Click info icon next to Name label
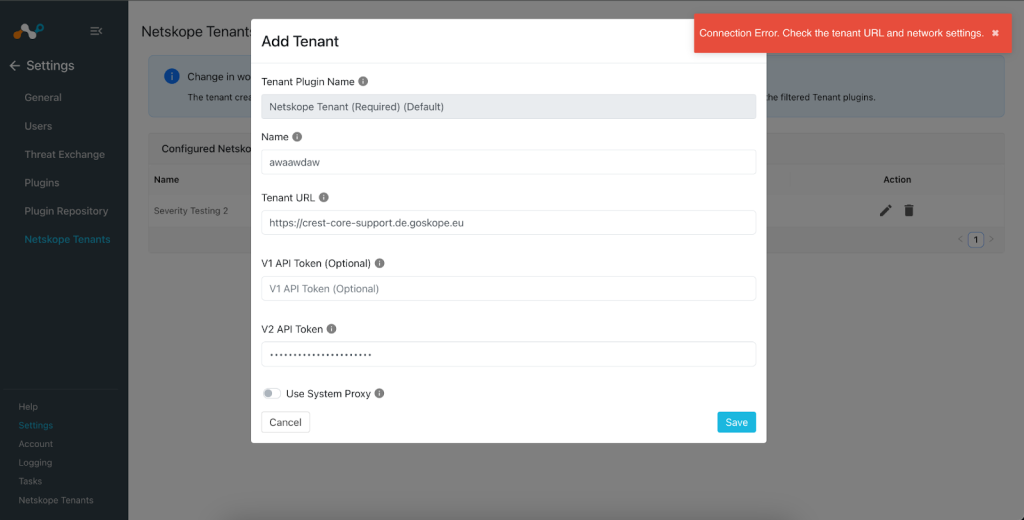Image resolution: width=1024 pixels, height=520 pixels. click(x=297, y=137)
